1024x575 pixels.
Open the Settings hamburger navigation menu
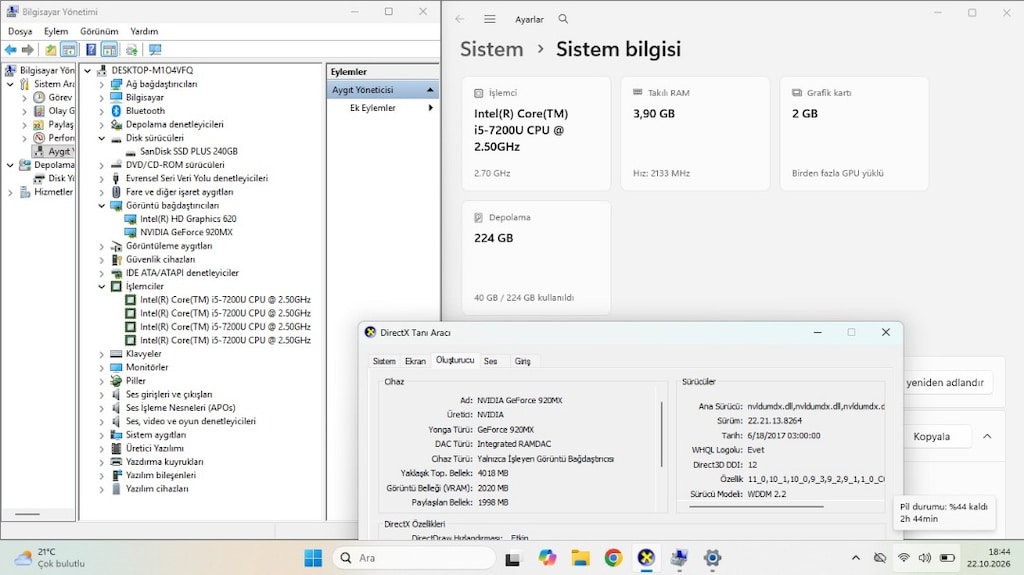(x=490, y=19)
